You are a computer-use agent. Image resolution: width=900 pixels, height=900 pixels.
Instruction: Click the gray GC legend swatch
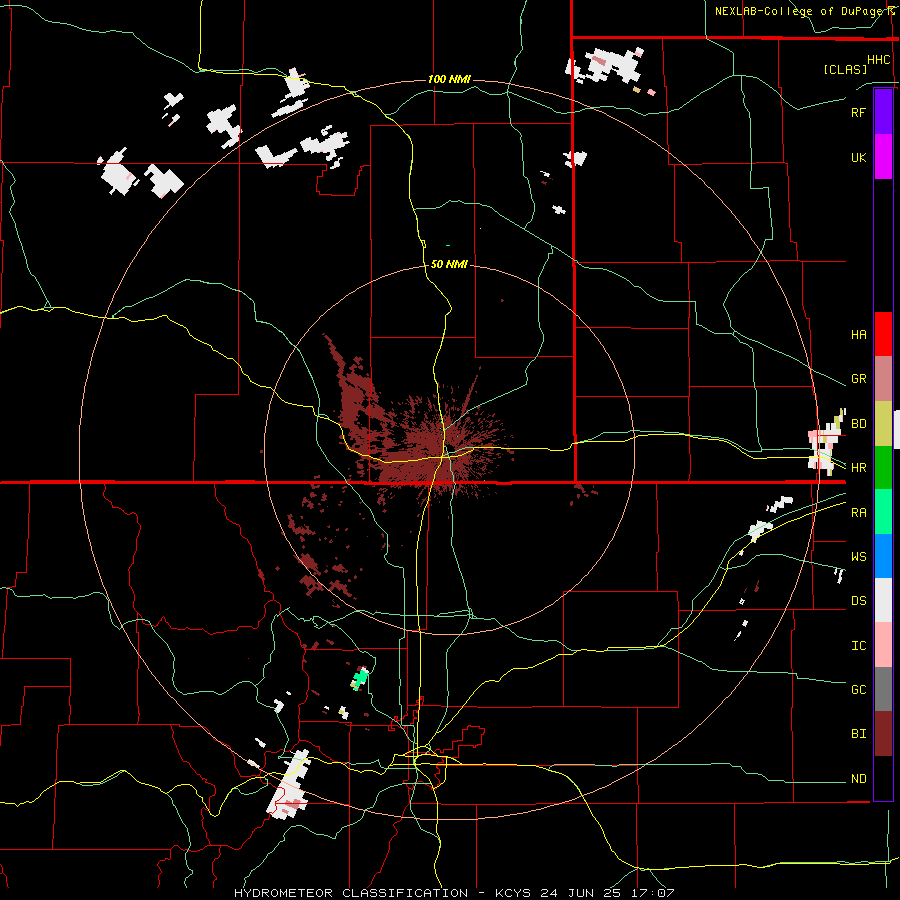coord(883,689)
